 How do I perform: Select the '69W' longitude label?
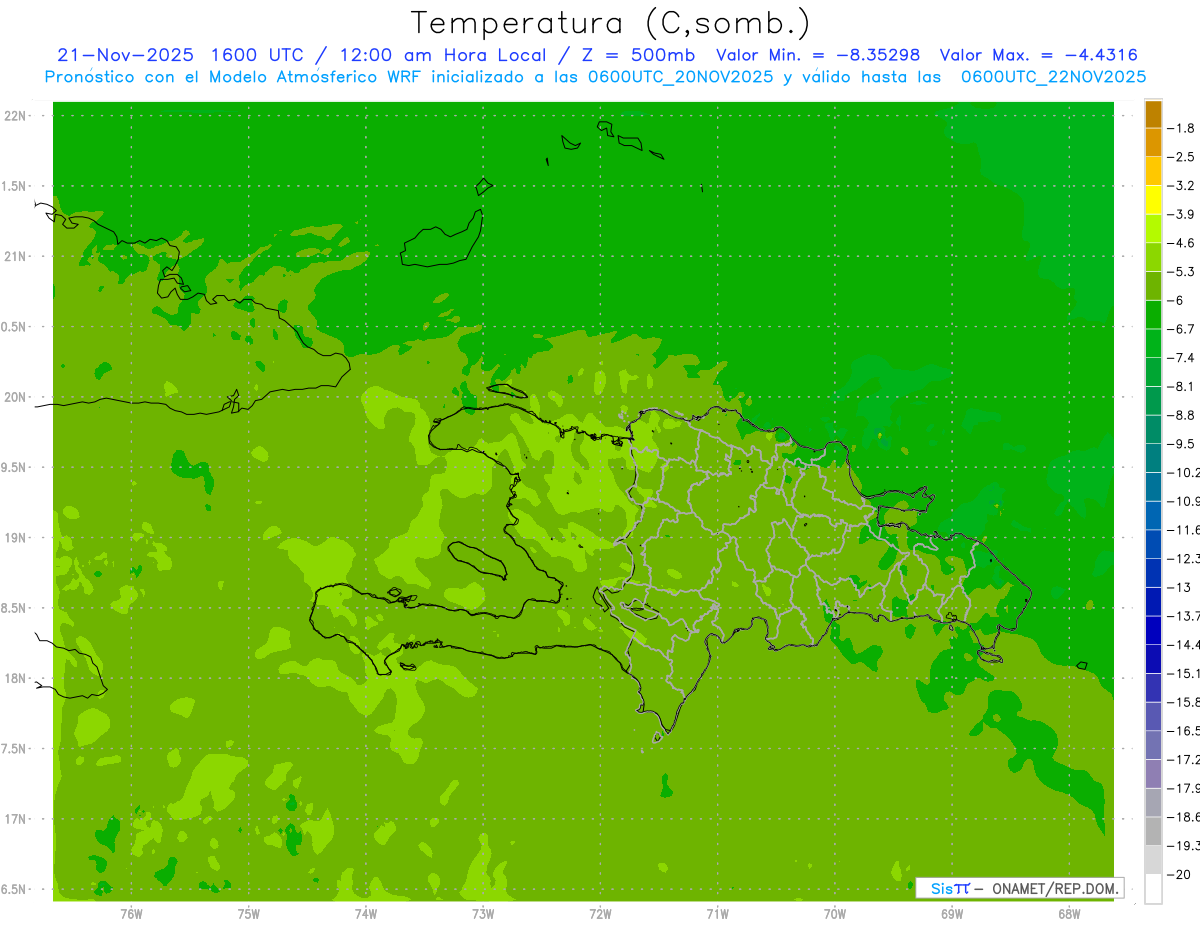pos(952,914)
